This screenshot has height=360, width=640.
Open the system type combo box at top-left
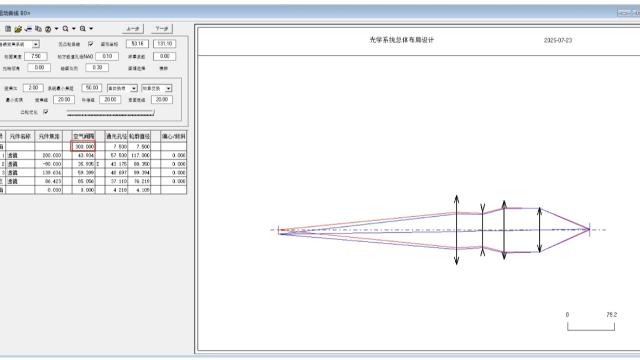click(19, 44)
